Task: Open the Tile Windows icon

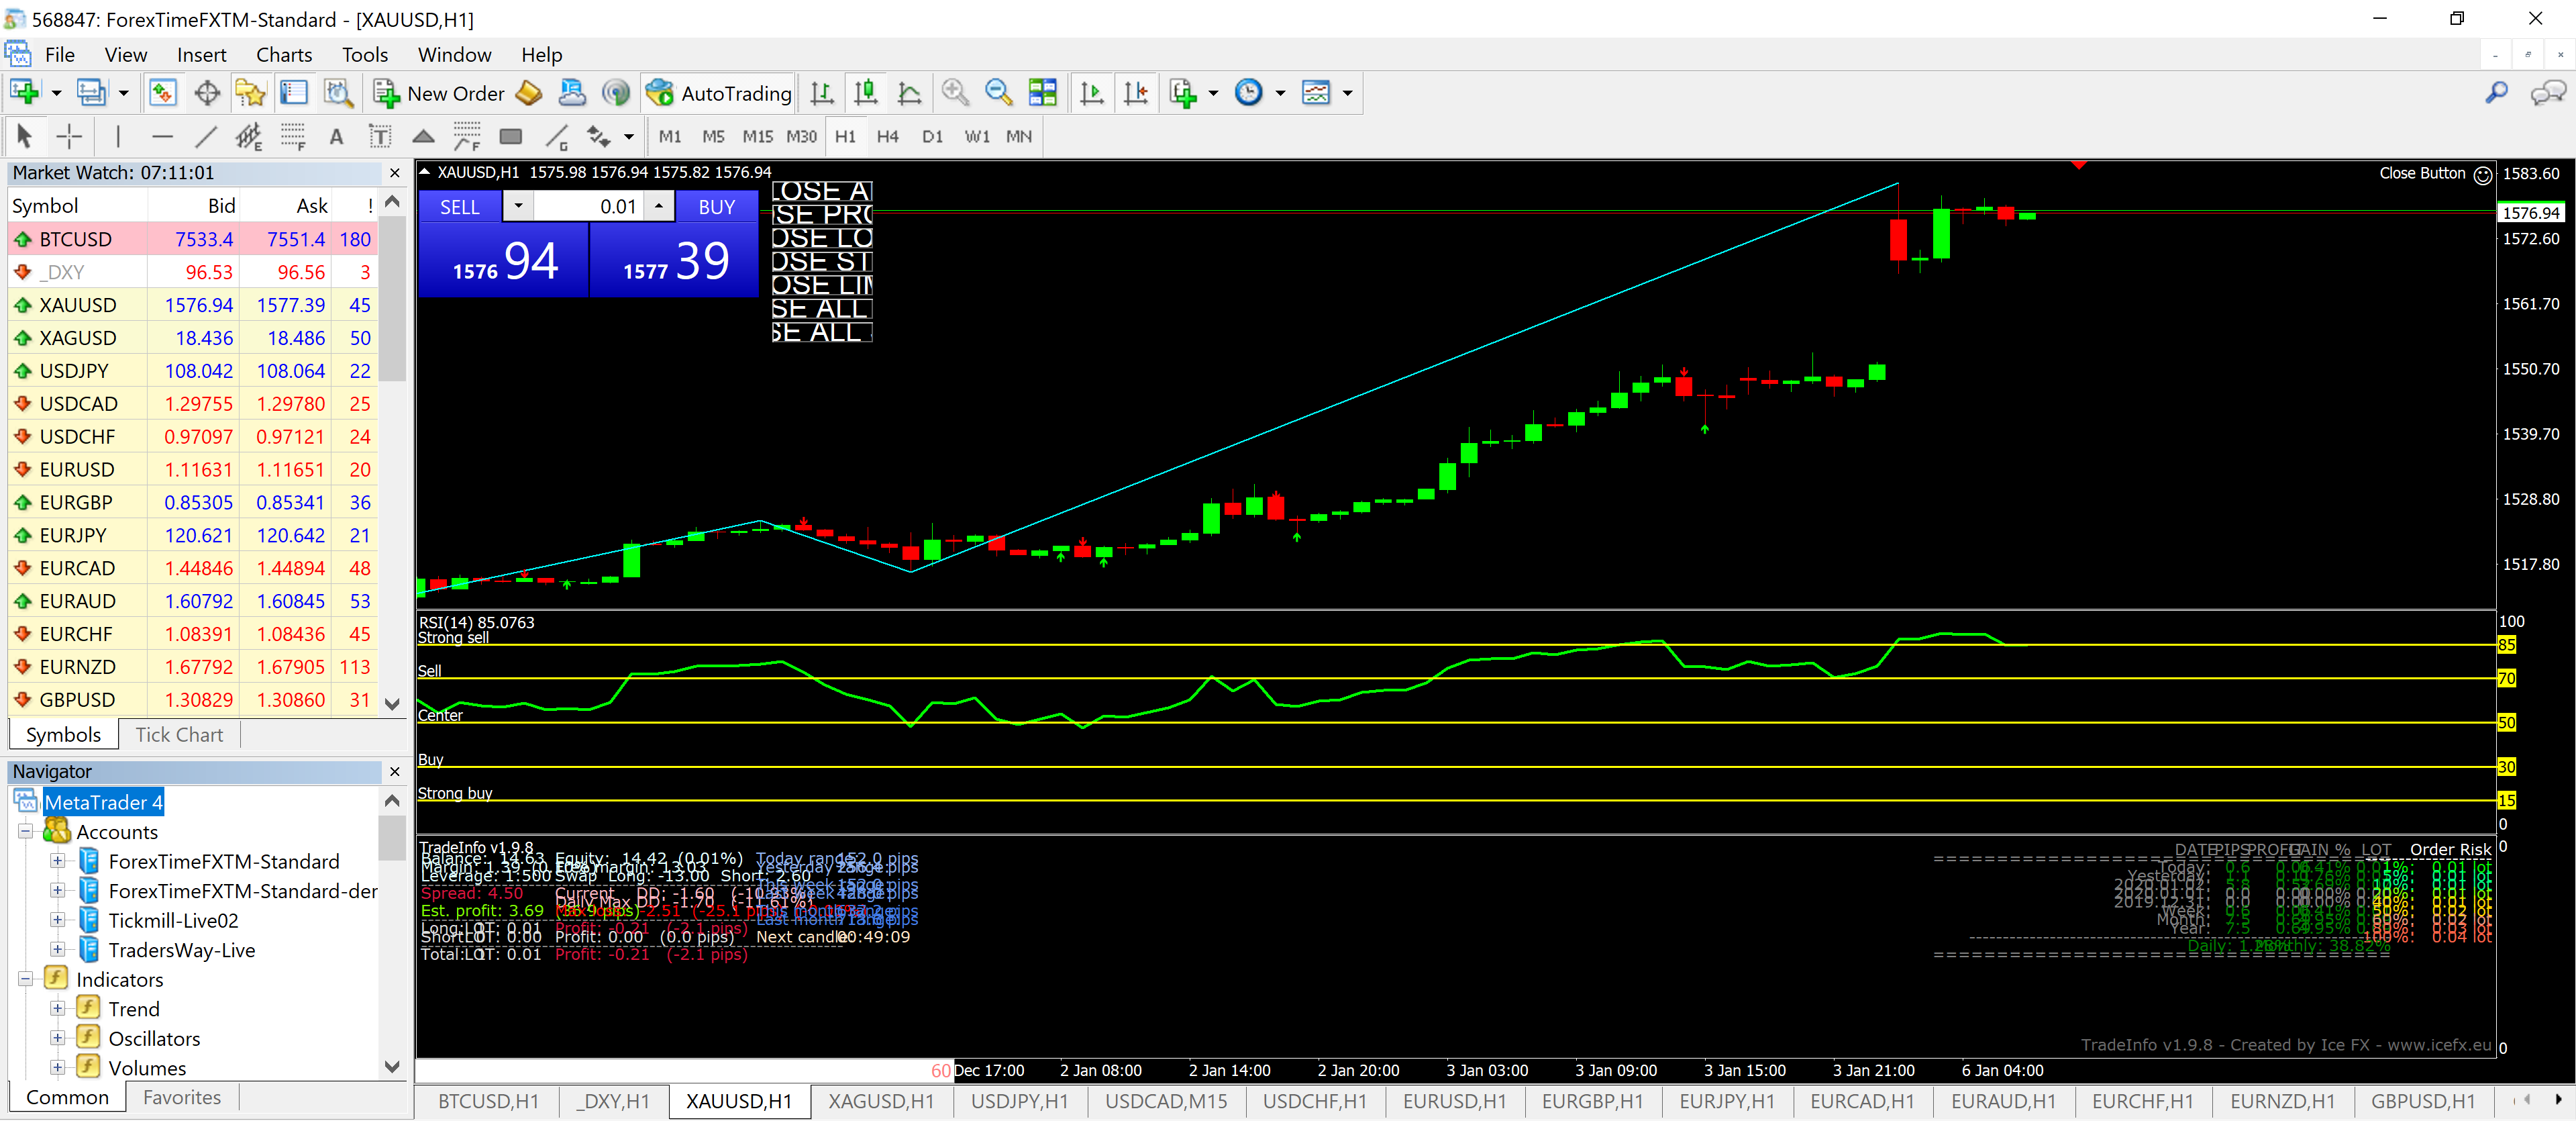Action: (x=1042, y=93)
